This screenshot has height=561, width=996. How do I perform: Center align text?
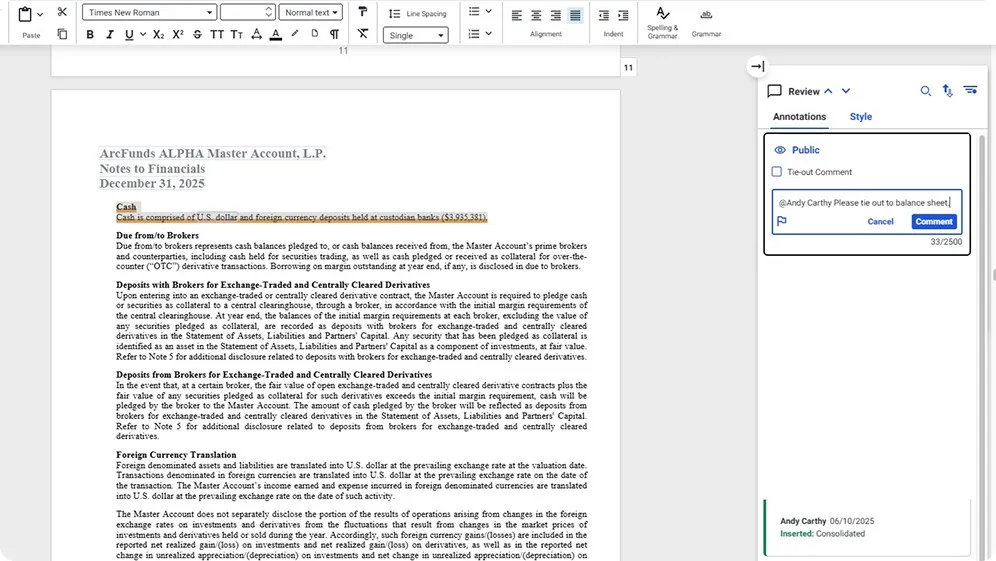click(x=537, y=15)
